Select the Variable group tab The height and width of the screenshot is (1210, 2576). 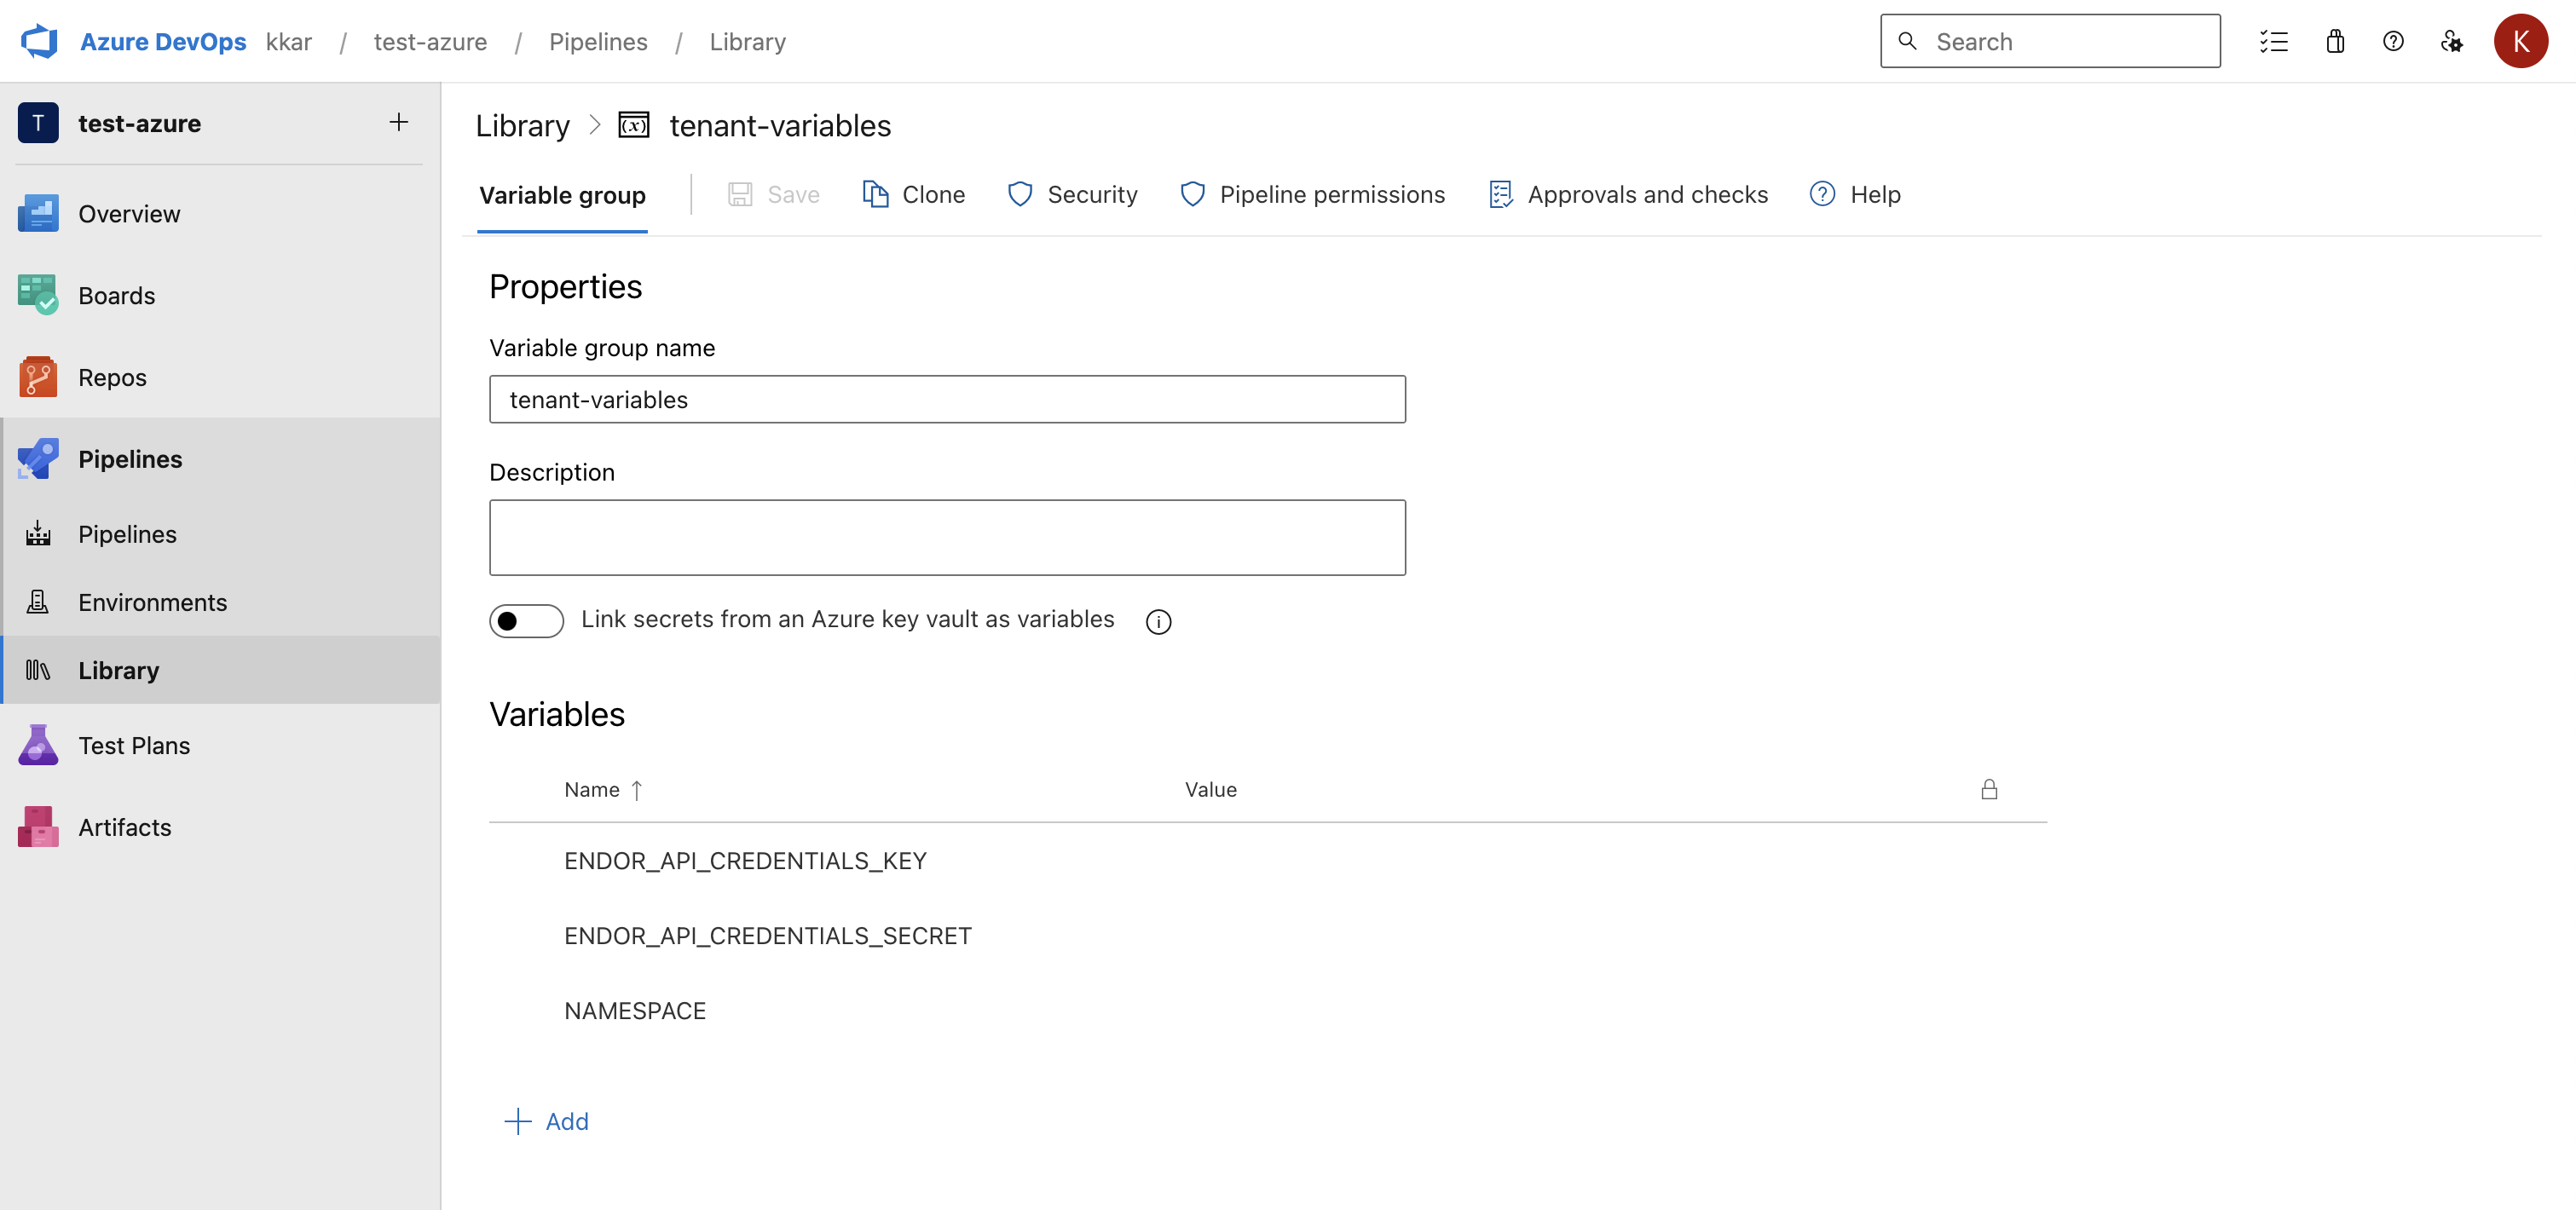(562, 193)
